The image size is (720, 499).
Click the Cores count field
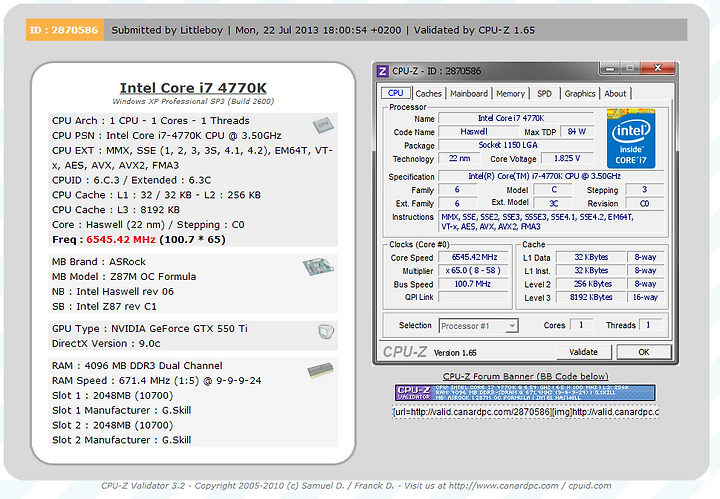point(581,325)
